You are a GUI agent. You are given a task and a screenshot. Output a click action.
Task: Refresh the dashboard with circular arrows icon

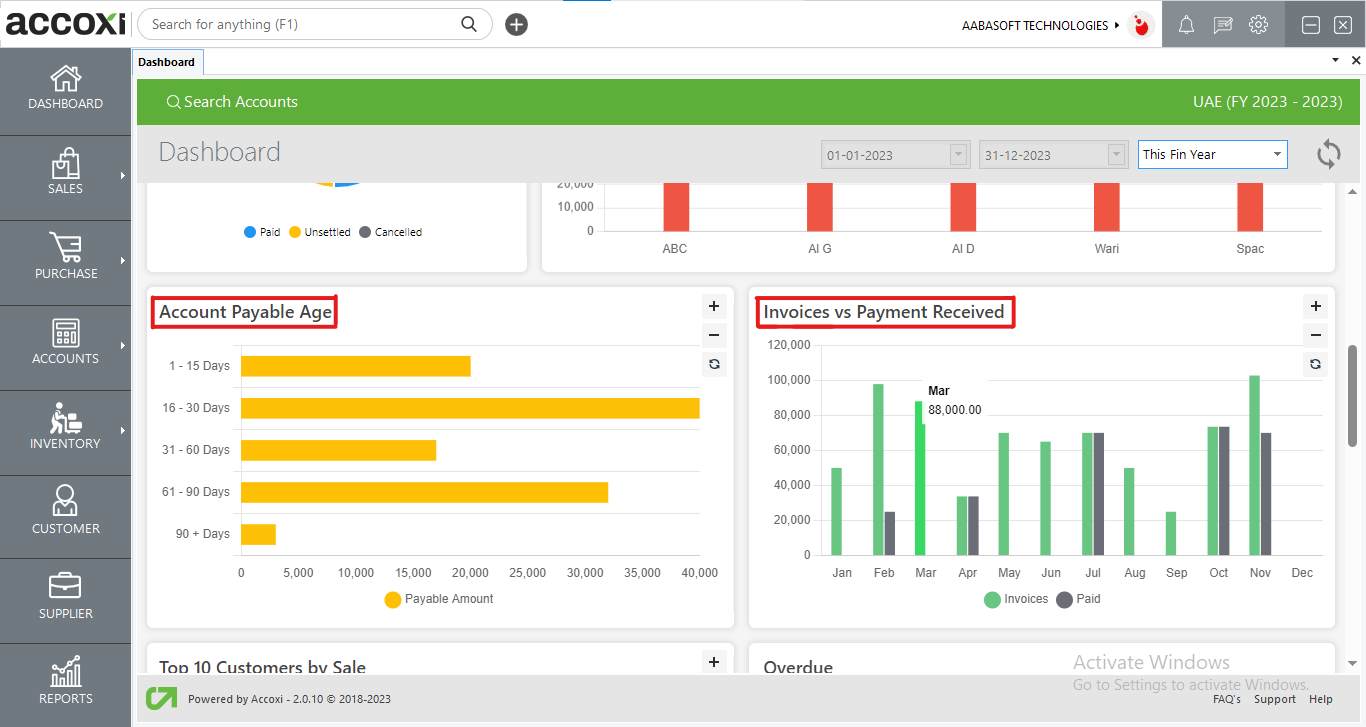pos(1328,154)
